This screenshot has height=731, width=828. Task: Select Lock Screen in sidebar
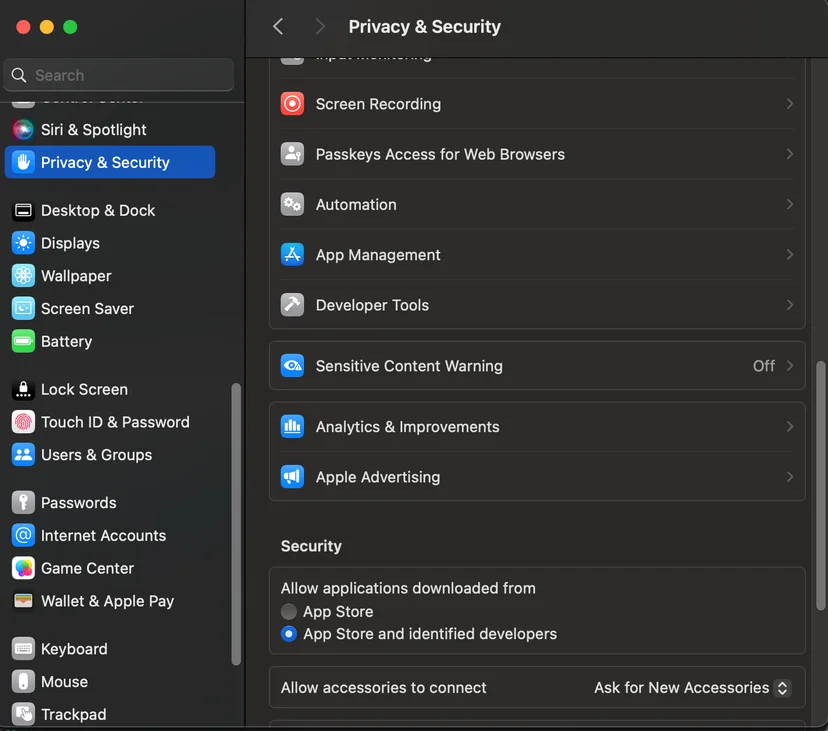point(110,390)
